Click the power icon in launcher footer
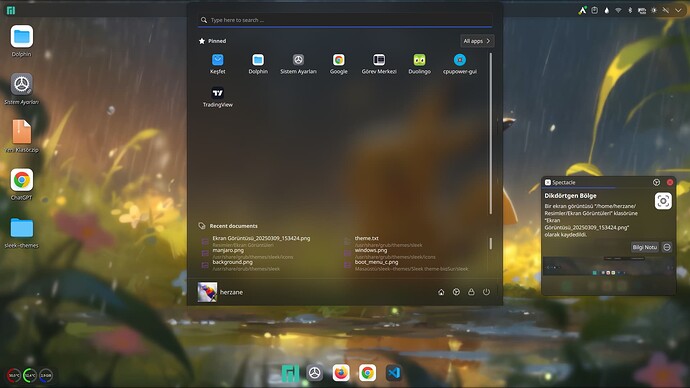The image size is (690, 388). coord(486,292)
